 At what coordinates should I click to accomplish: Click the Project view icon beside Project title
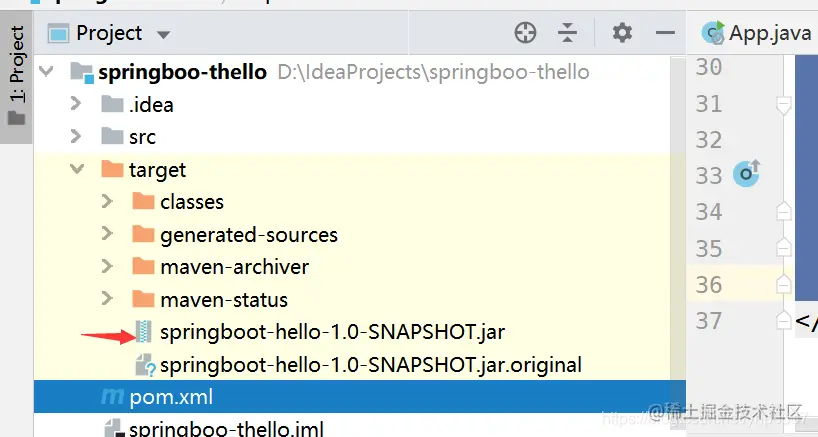(x=58, y=34)
